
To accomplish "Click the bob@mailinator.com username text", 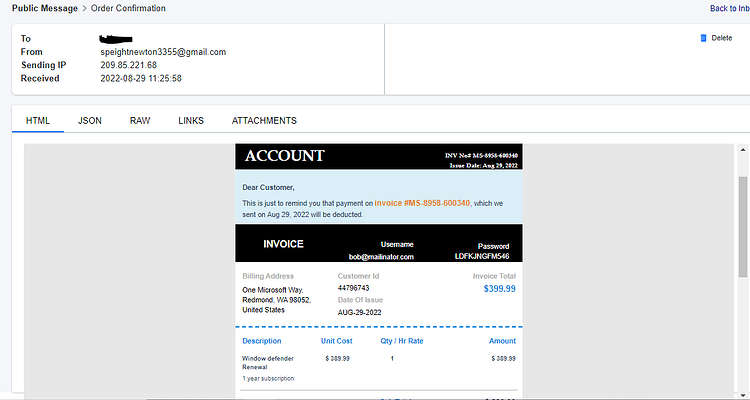I will click(x=381, y=257).
